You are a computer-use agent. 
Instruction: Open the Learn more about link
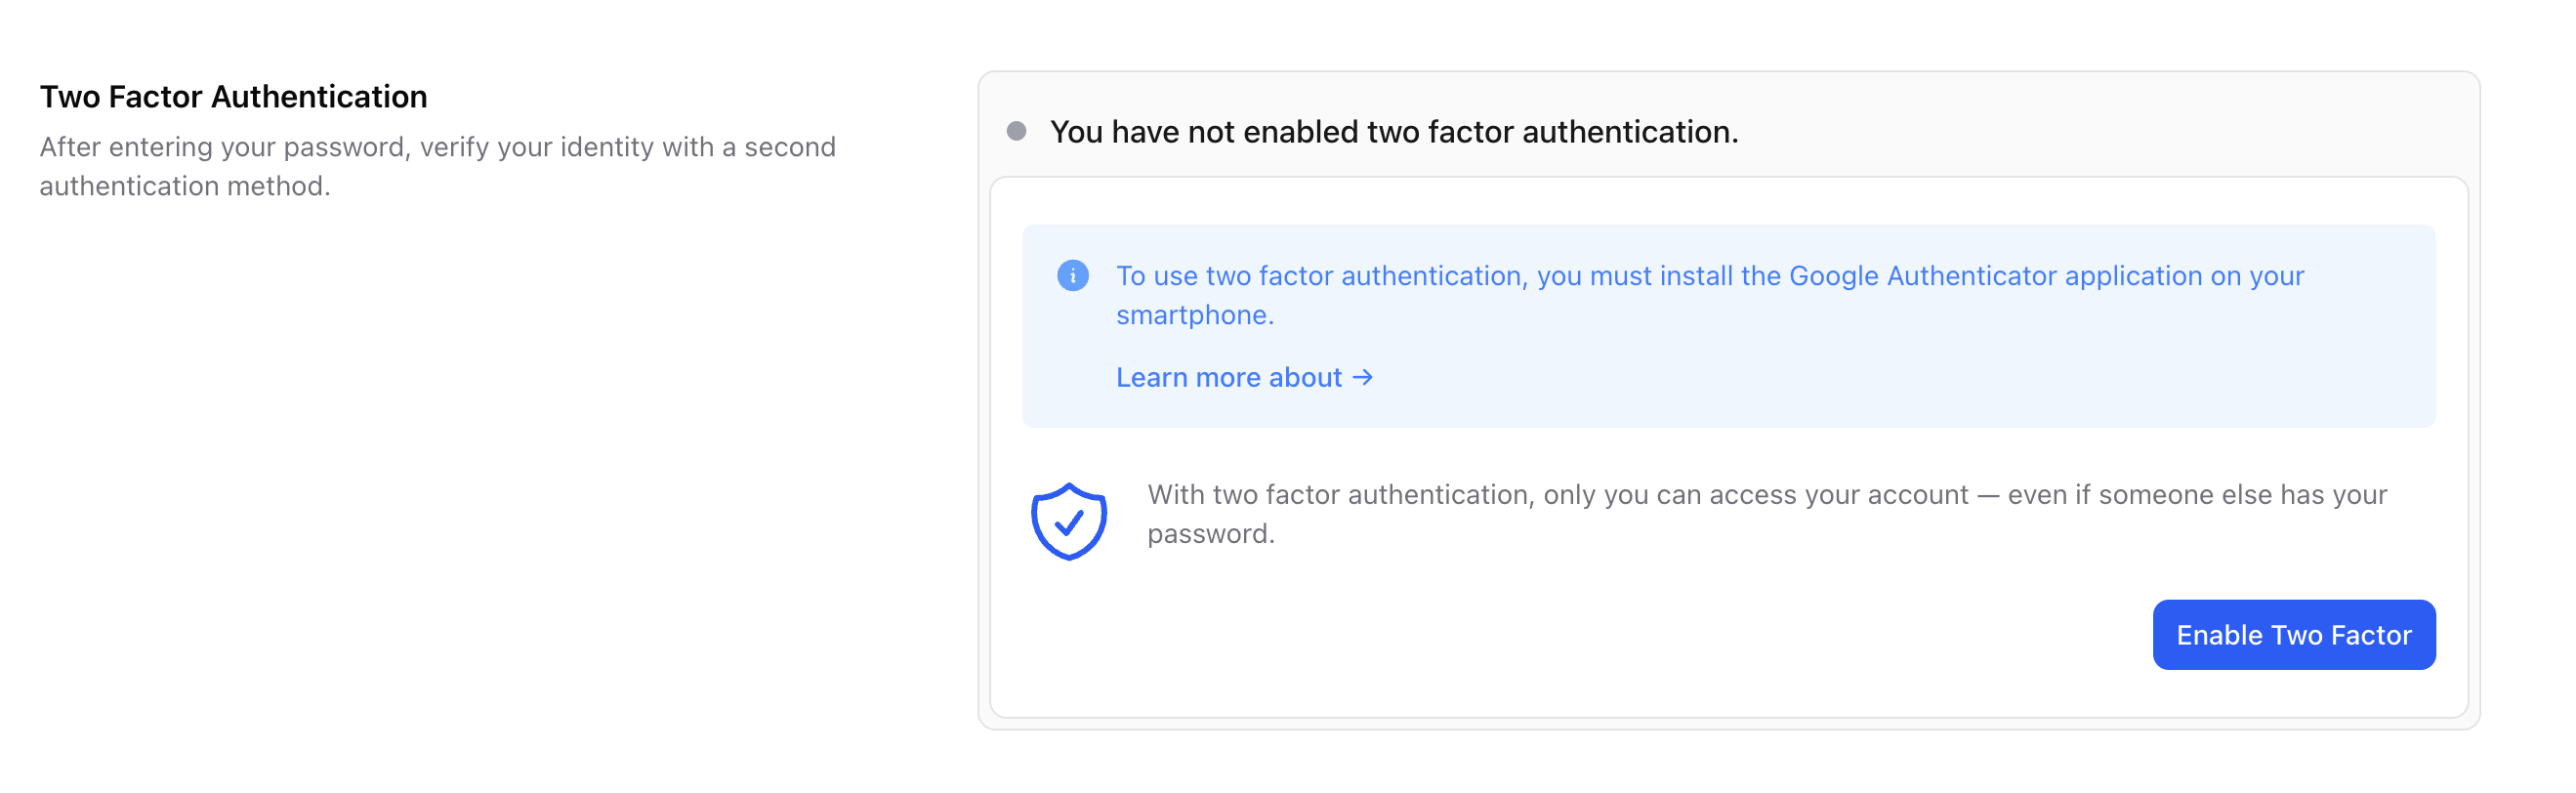pyautogui.click(x=1228, y=377)
